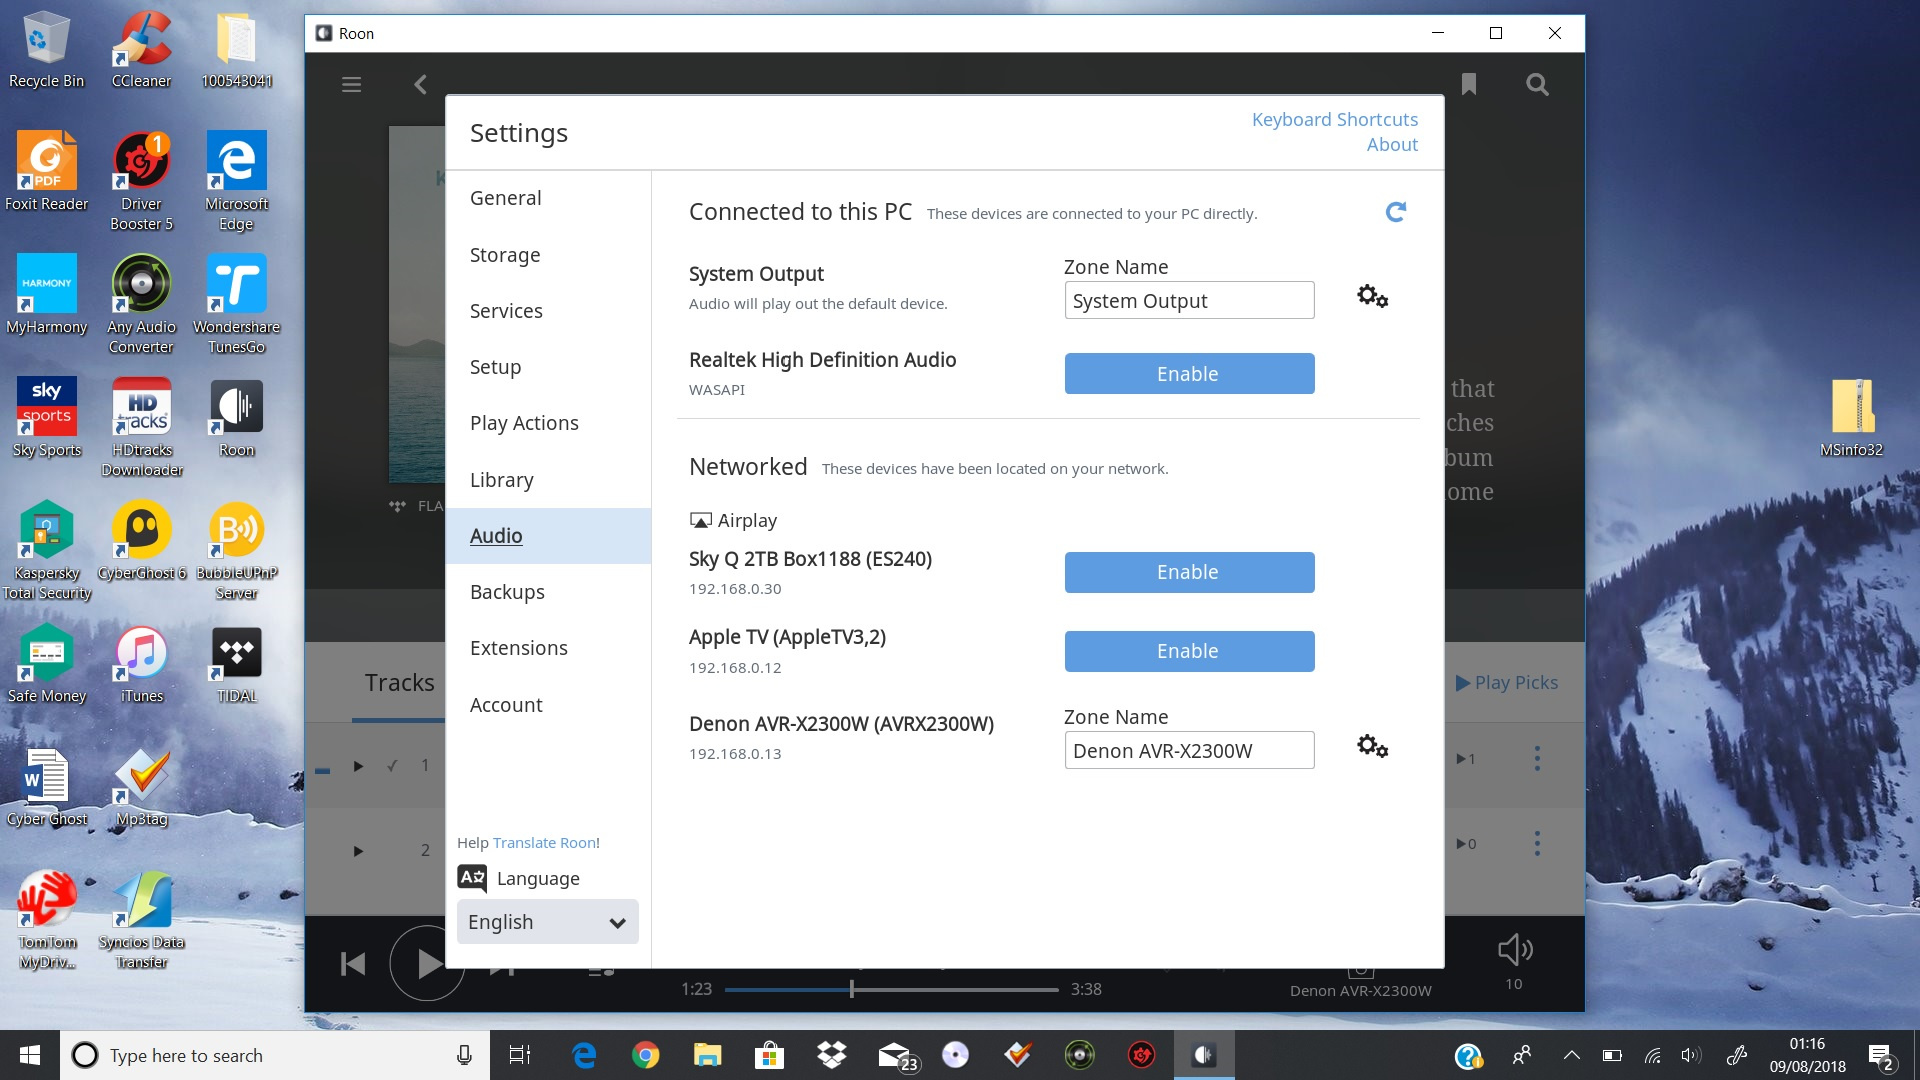Screen dimensions: 1920x1080
Task: Select the Setup settings tab
Action: (548, 367)
